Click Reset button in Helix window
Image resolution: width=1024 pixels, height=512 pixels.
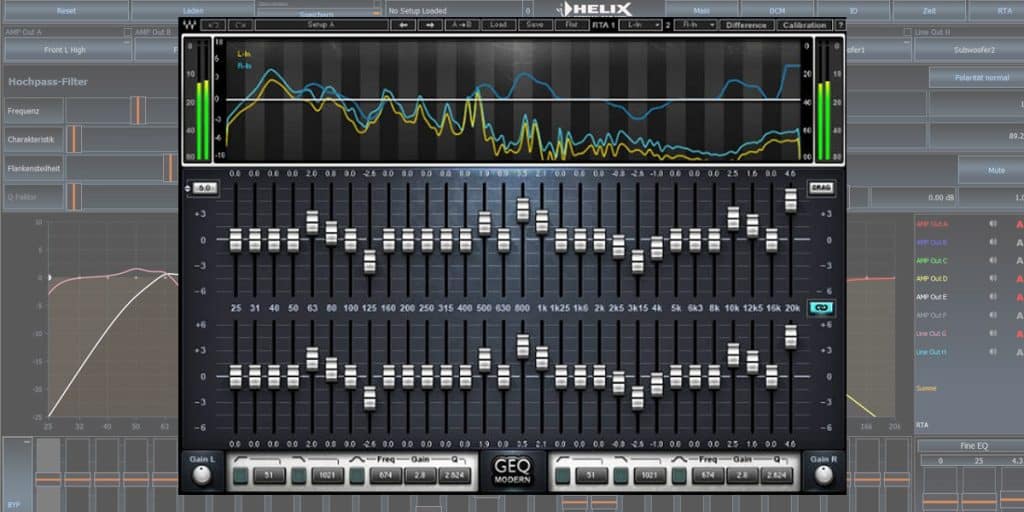[x=65, y=10]
